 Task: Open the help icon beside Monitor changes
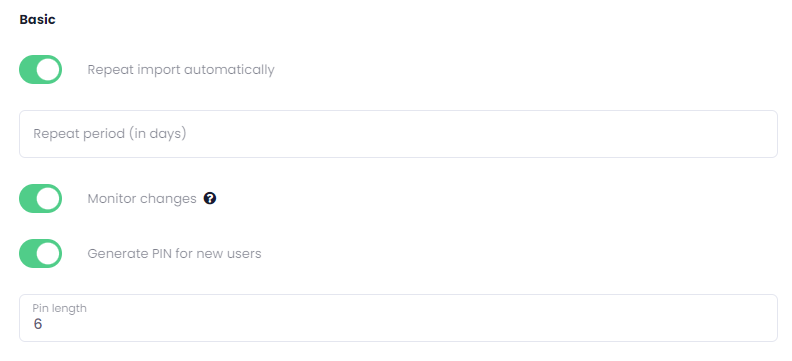(x=210, y=198)
